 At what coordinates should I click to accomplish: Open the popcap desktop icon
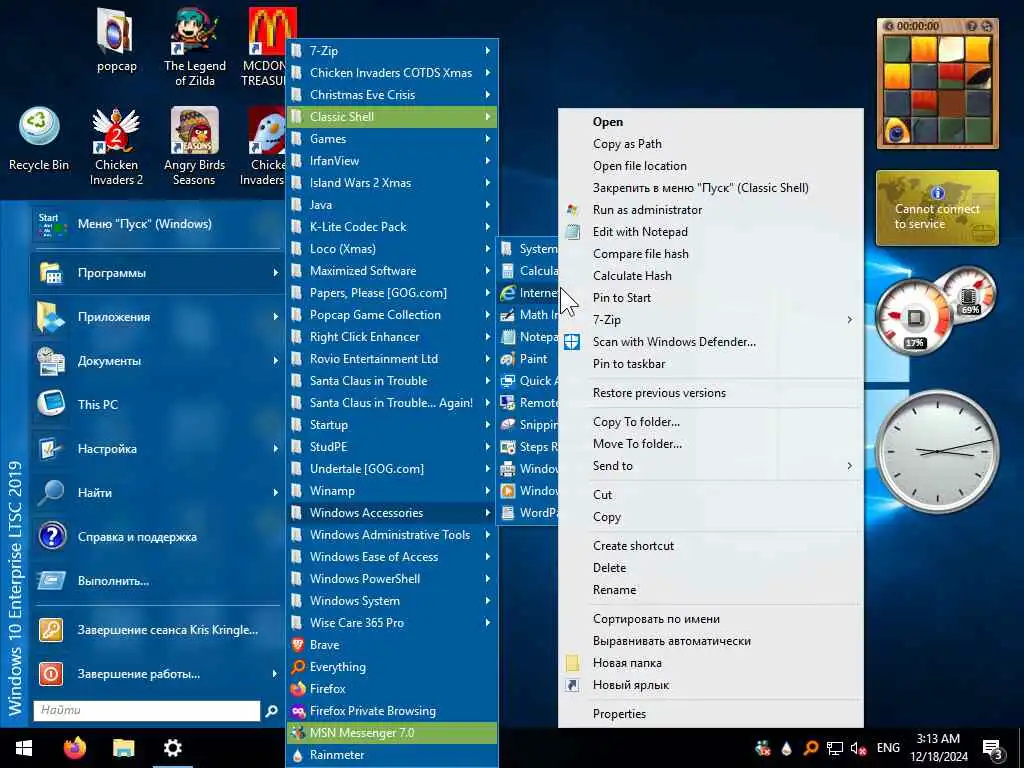116,40
